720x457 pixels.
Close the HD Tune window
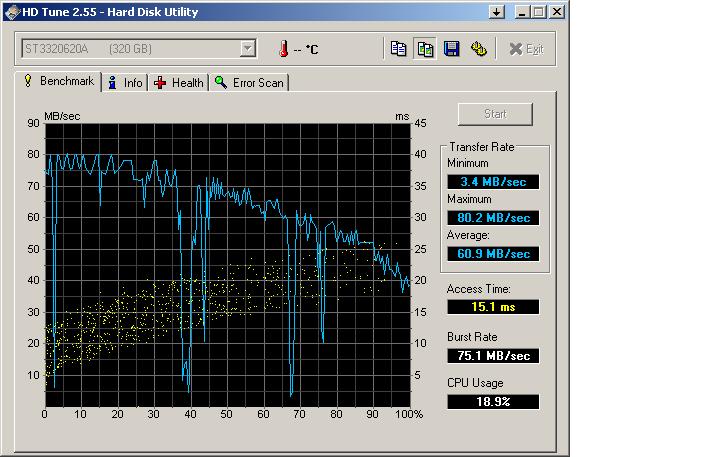[557, 12]
